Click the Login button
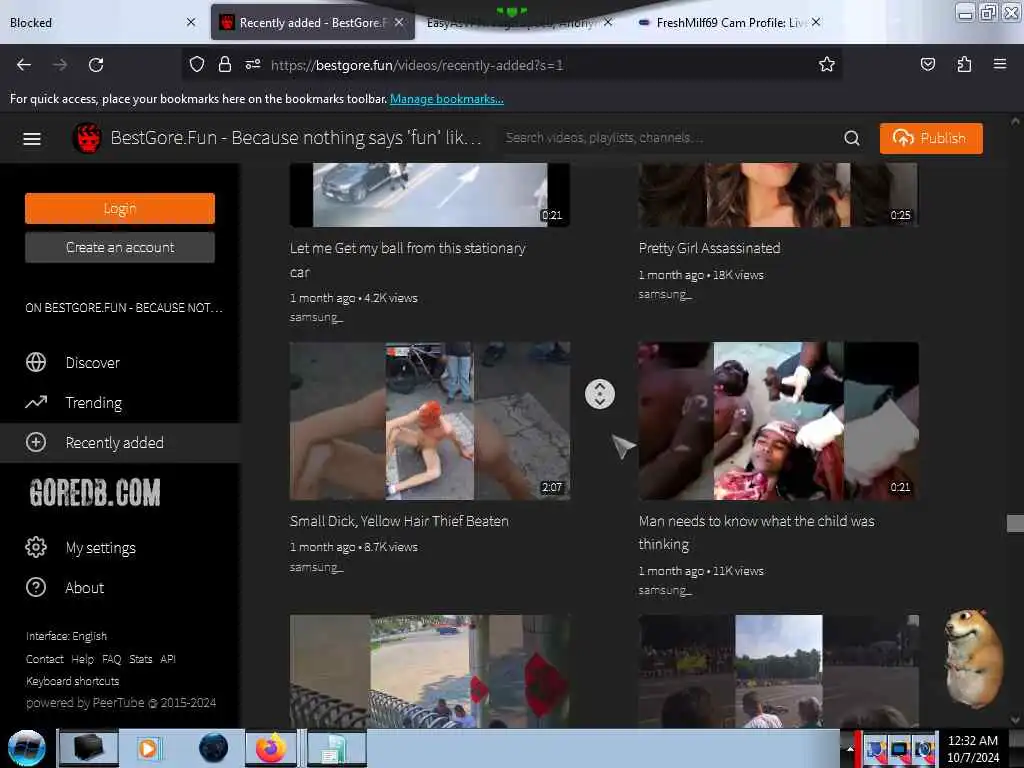 [x=120, y=208]
